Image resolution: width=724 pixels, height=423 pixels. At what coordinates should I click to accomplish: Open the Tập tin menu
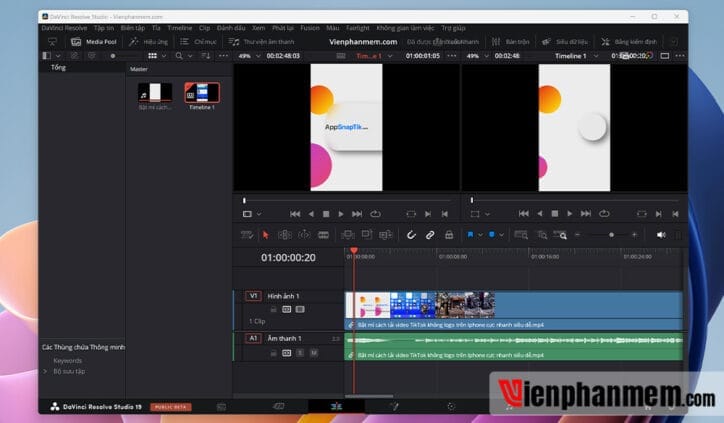(x=104, y=28)
